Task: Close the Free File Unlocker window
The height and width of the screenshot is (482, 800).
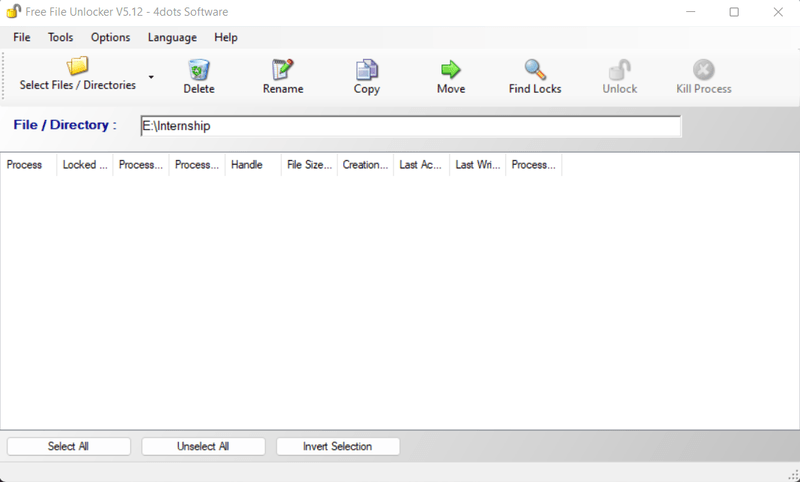Action: coord(778,12)
